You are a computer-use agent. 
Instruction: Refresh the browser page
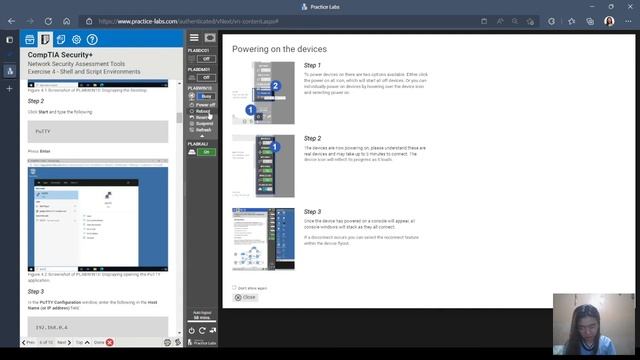point(48,21)
